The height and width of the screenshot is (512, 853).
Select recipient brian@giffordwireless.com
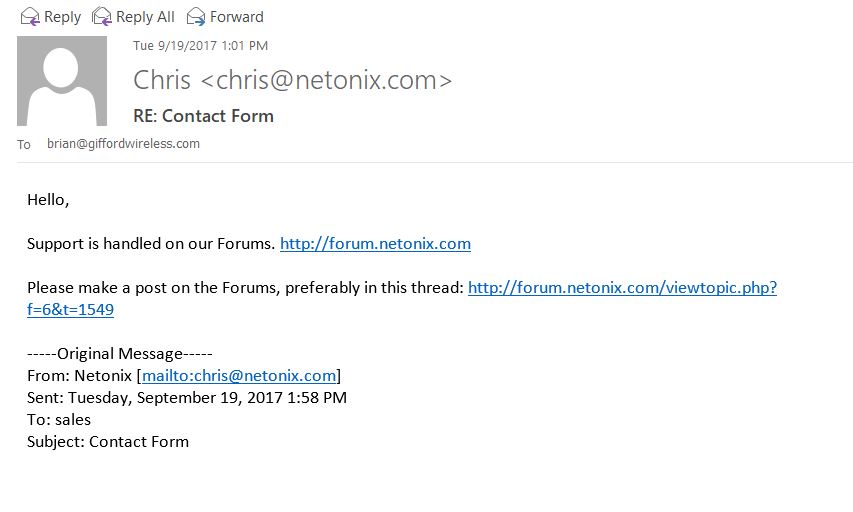[123, 144]
